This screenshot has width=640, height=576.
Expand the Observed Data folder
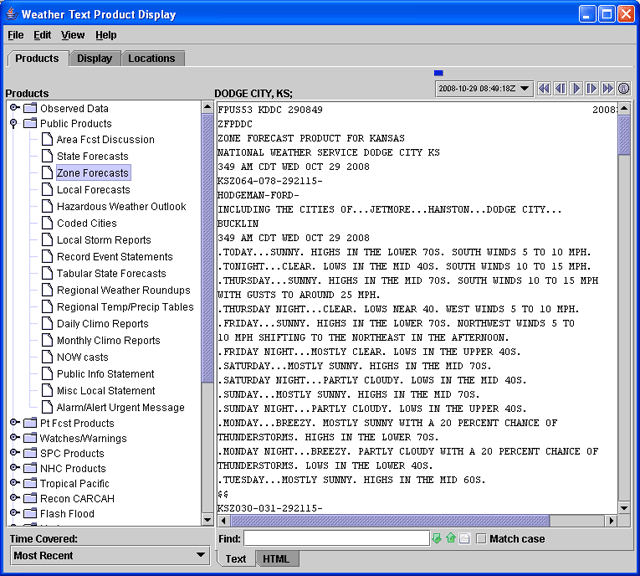(x=15, y=108)
